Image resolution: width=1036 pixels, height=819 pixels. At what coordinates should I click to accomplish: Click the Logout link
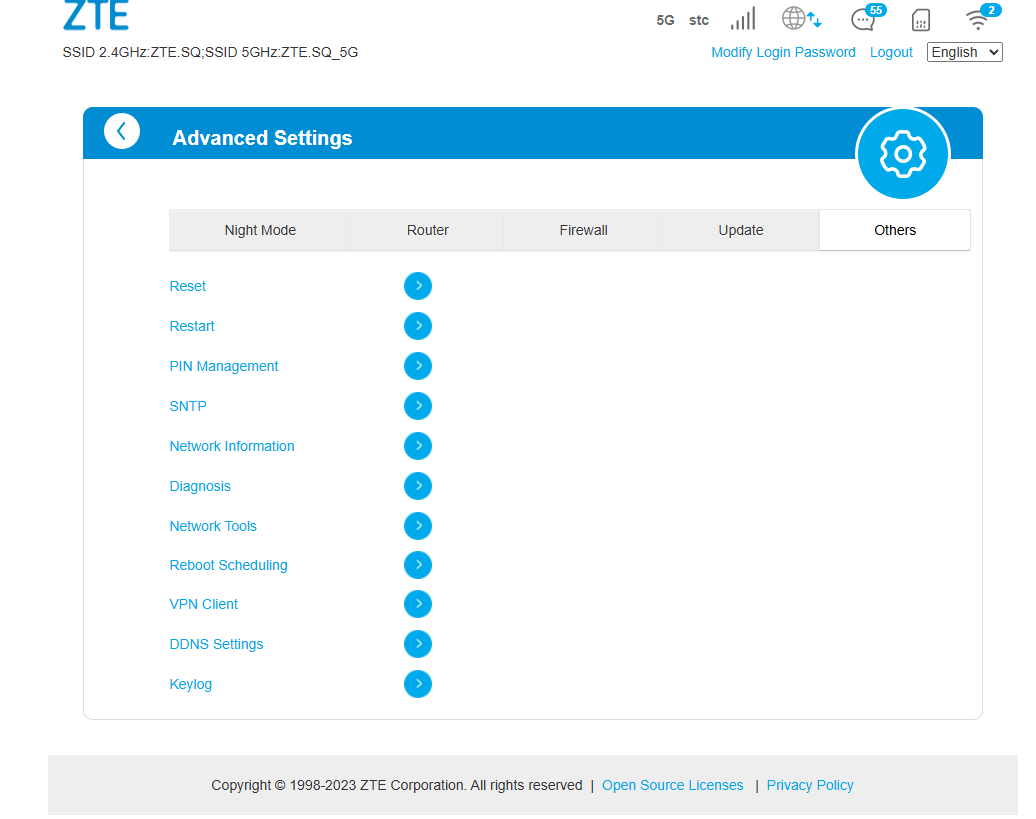[891, 52]
